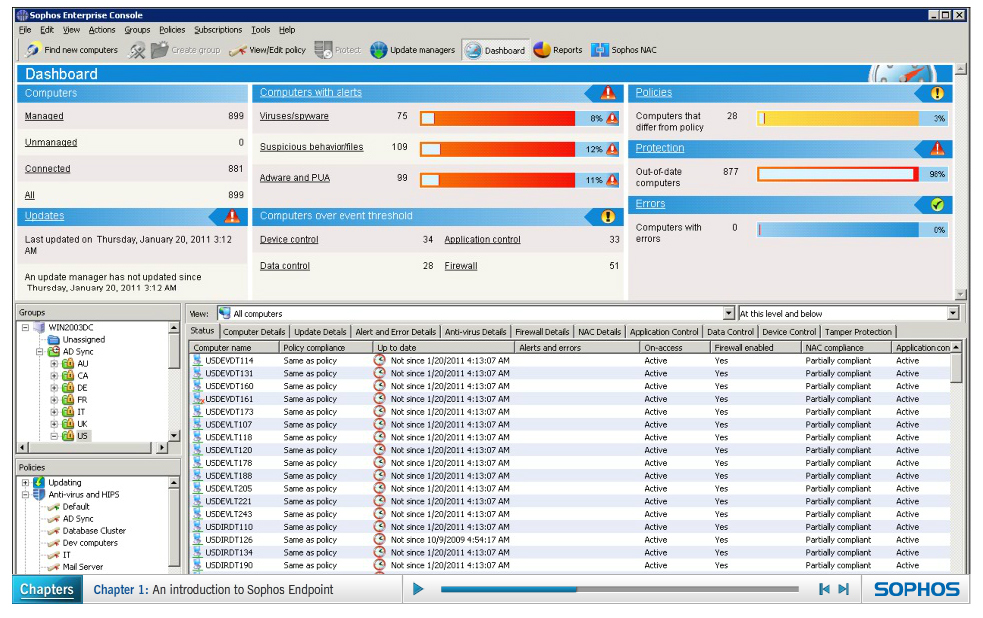Click Computers that differ from policy bar

click(838, 118)
